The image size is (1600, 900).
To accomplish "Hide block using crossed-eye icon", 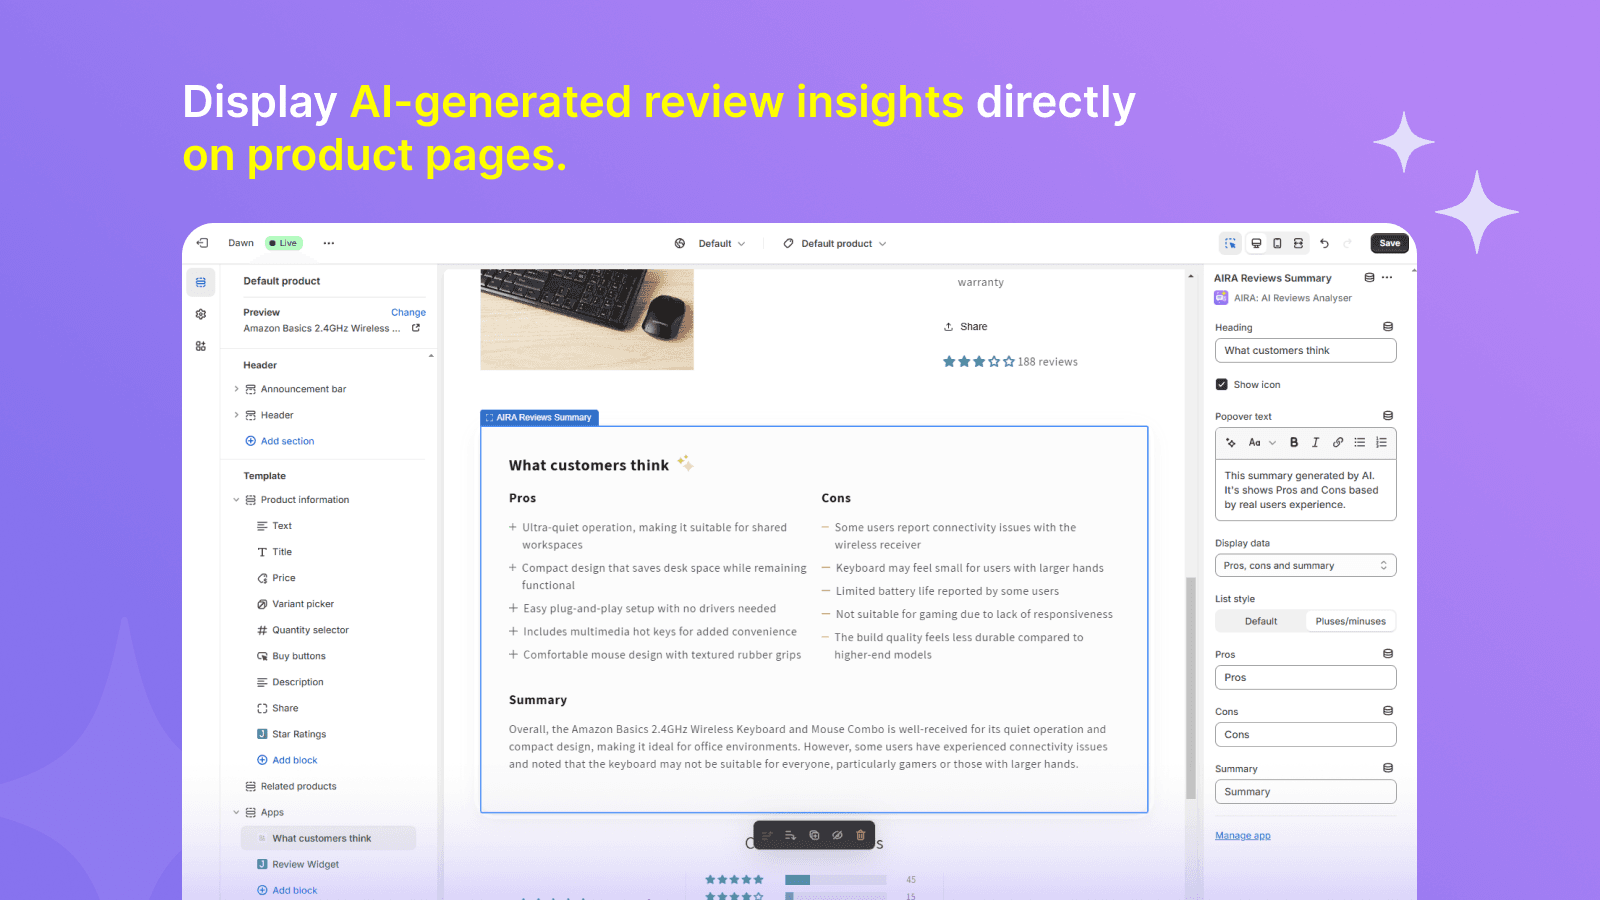I will click(837, 835).
